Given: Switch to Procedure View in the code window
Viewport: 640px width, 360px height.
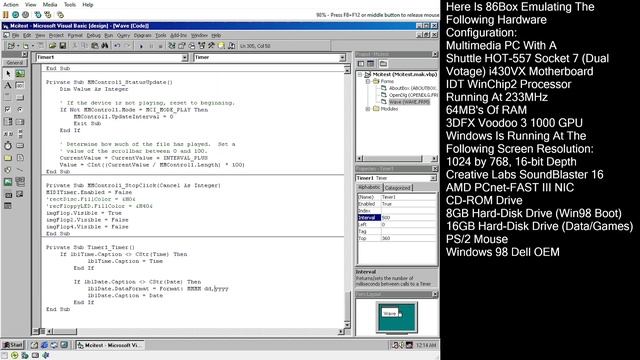Looking at the screenshot, I should coord(36,331).
